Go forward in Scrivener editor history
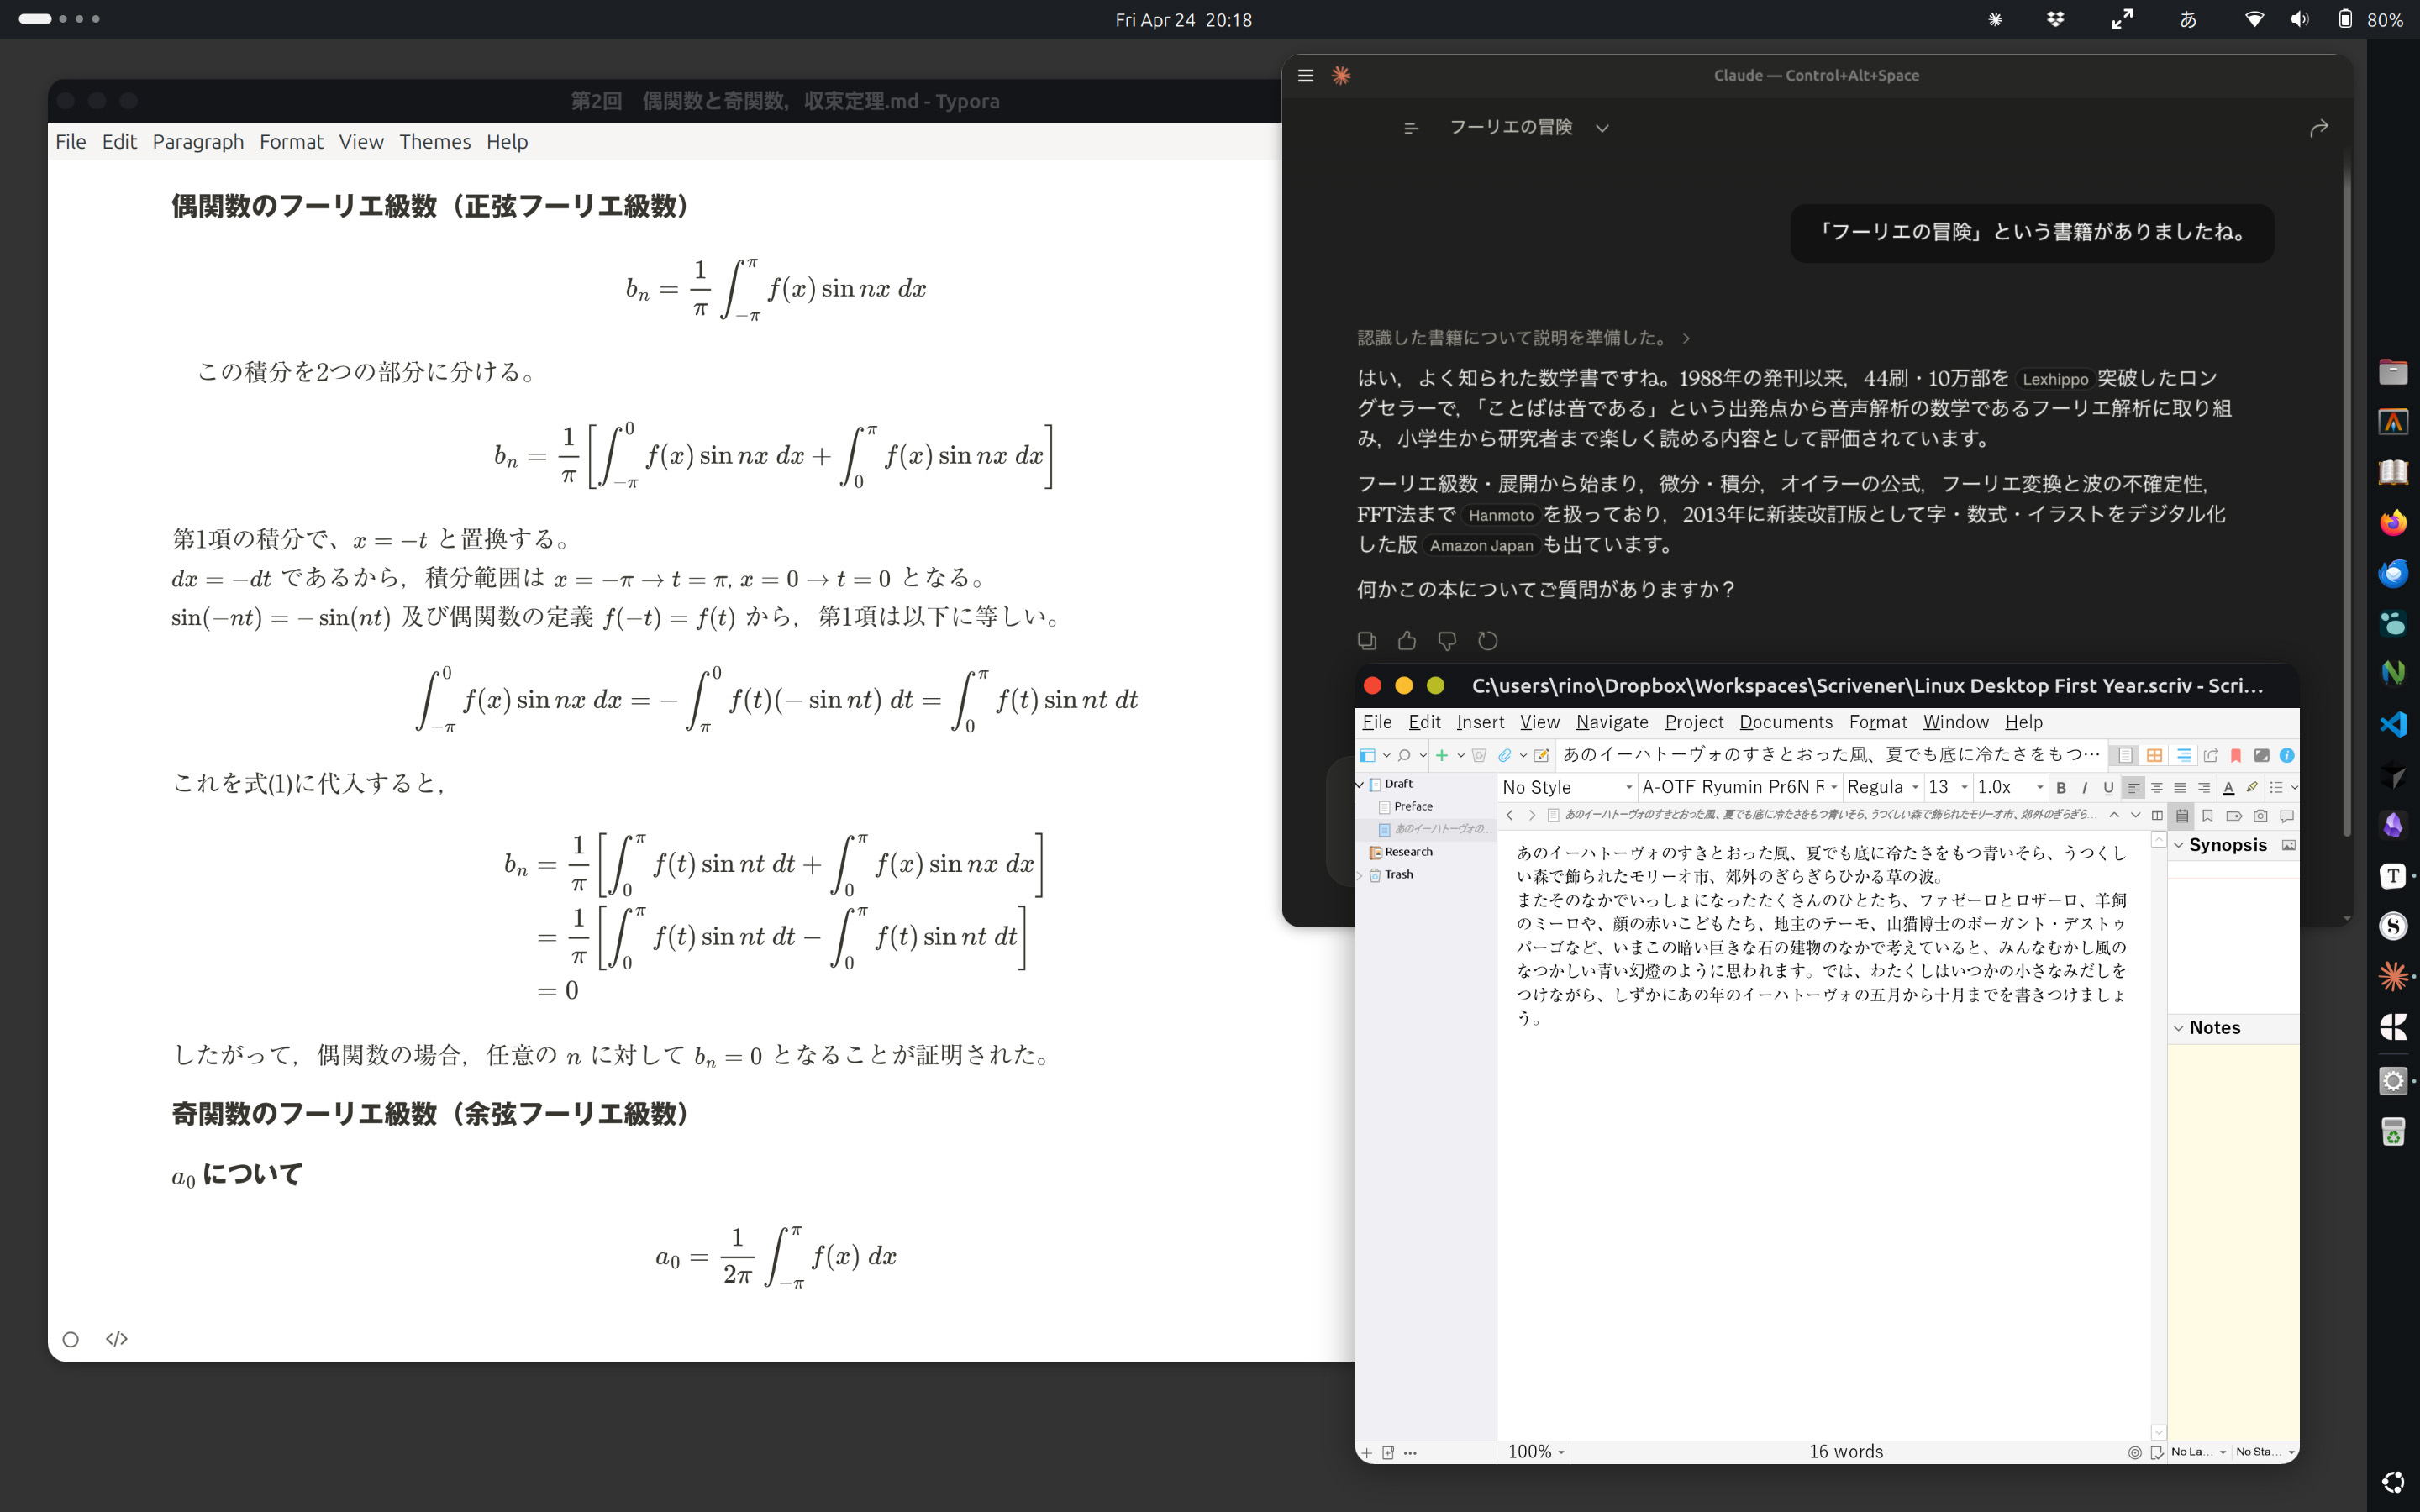This screenshot has height=1512, width=2420. point(1532,815)
